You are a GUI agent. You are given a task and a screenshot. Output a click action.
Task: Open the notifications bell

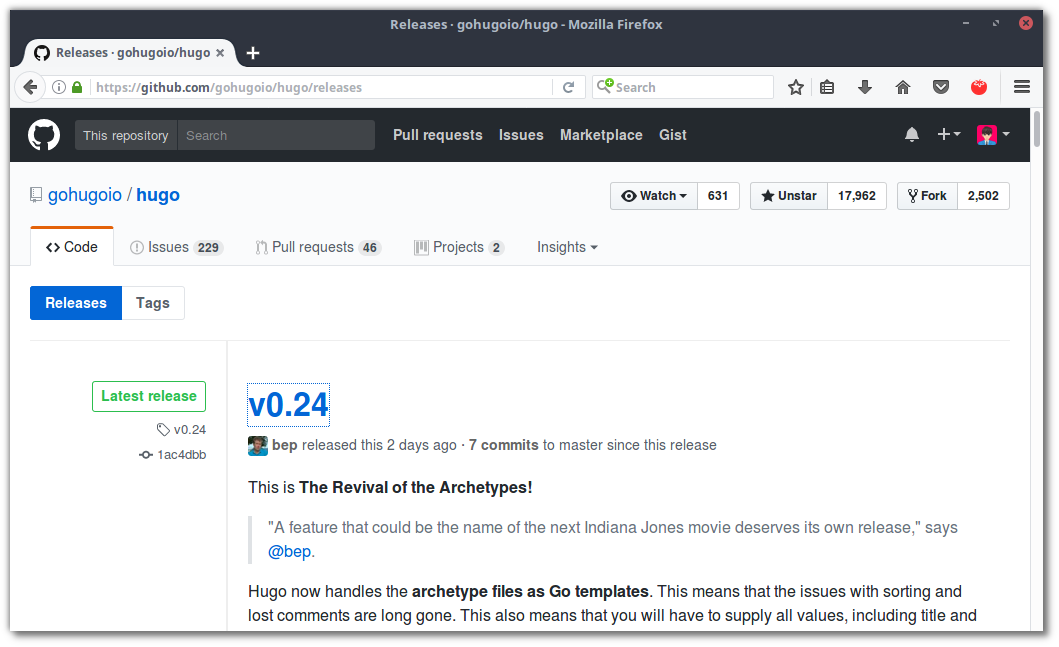pyautogui.click(x=911, y=134)
